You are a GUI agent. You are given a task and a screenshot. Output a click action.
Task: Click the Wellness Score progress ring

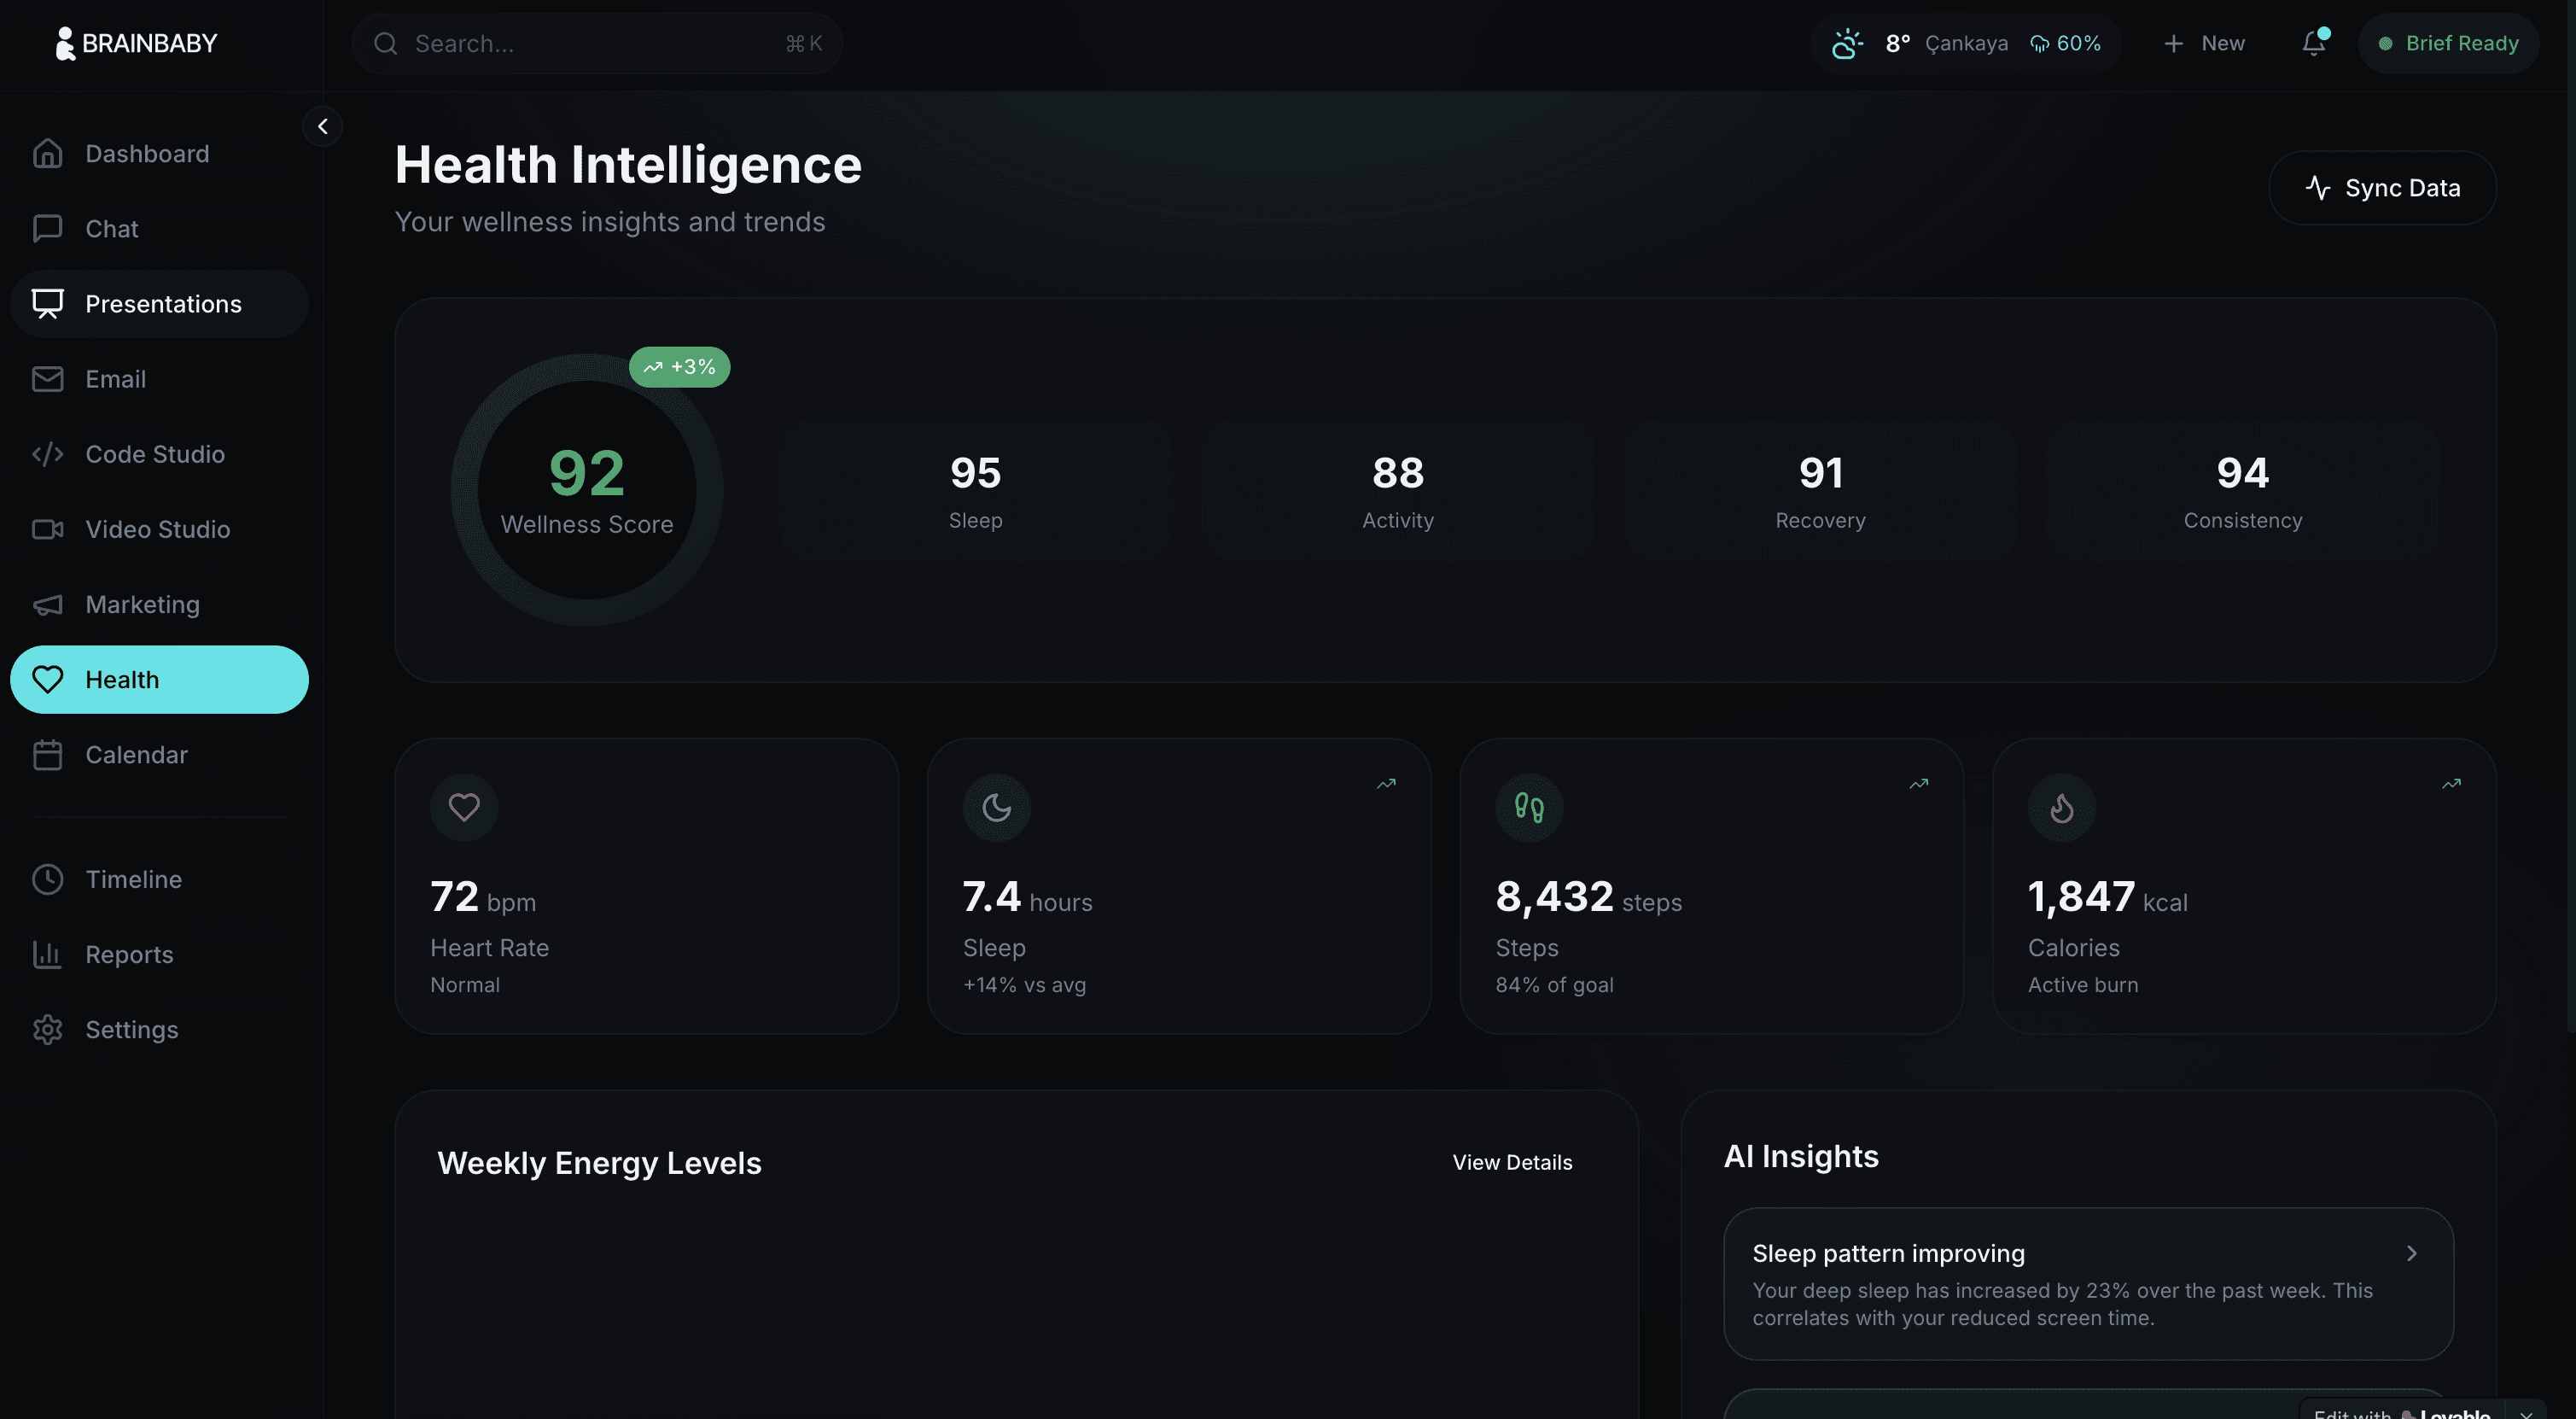[586, 490]
